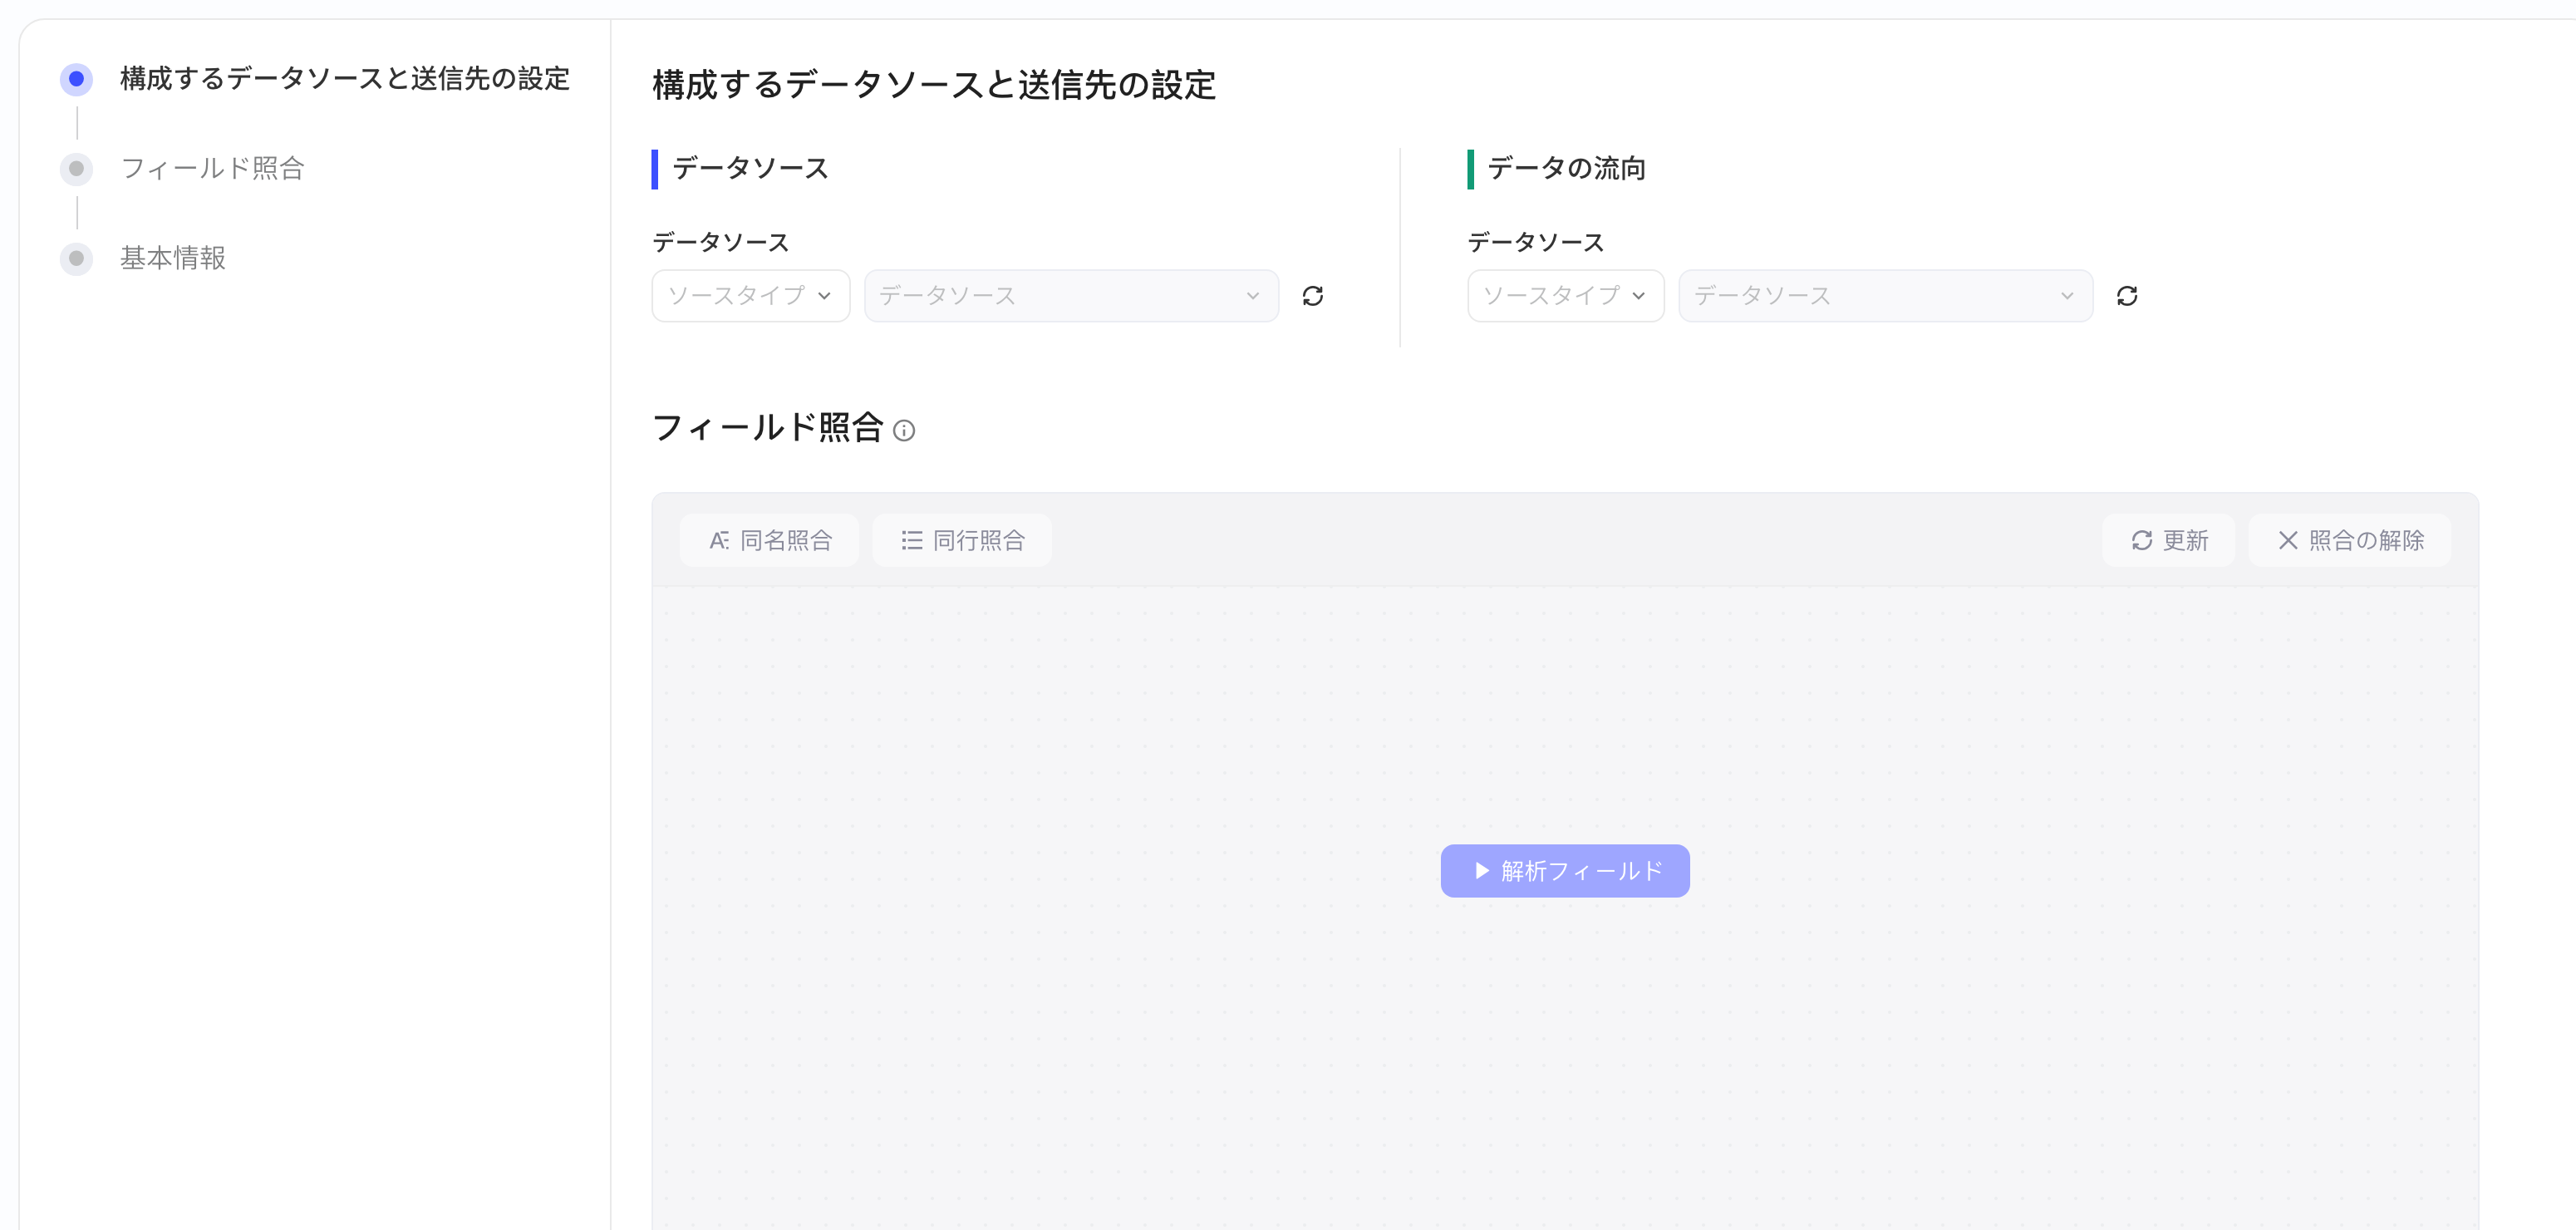Viewport: 2576px width, 1230px height.
Task: Click main page title 構成するデータソースと送信先の設定
Action: click(934, 85)
